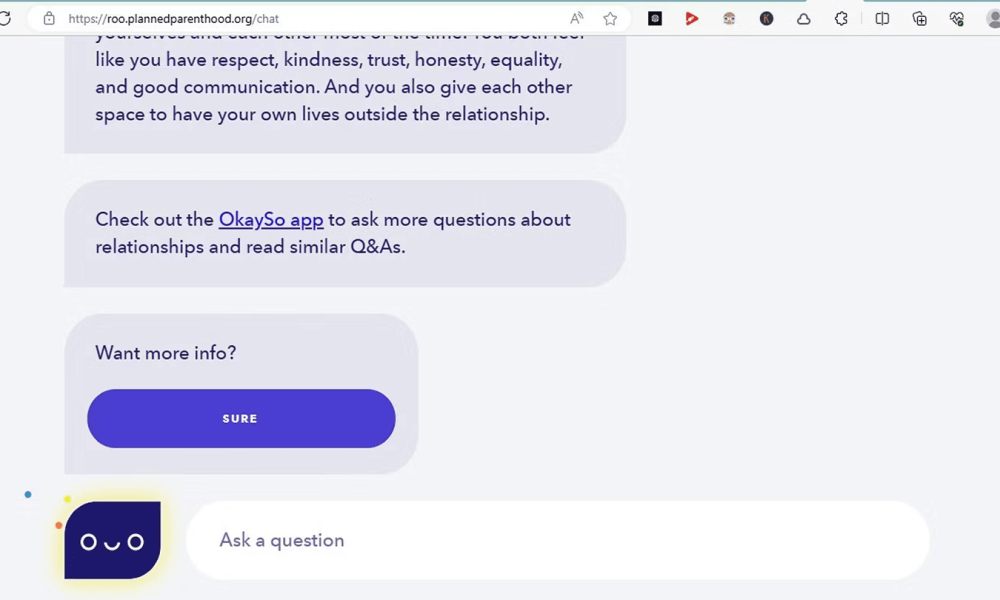Open Read aloud from address bar
The image size is (1000, 600).
click(577, 18)
